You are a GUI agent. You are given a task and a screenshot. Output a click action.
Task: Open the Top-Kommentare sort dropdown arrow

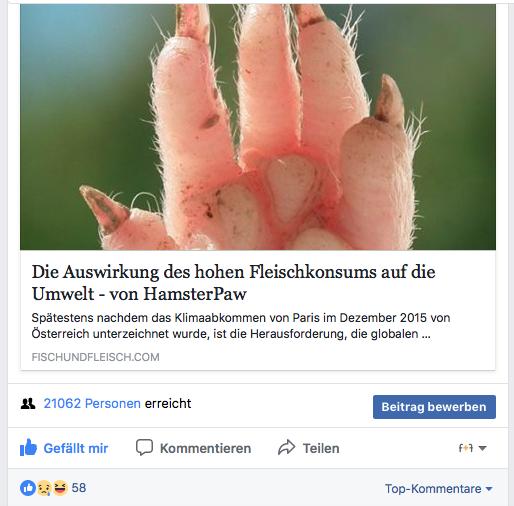click(x=489, y=489)
